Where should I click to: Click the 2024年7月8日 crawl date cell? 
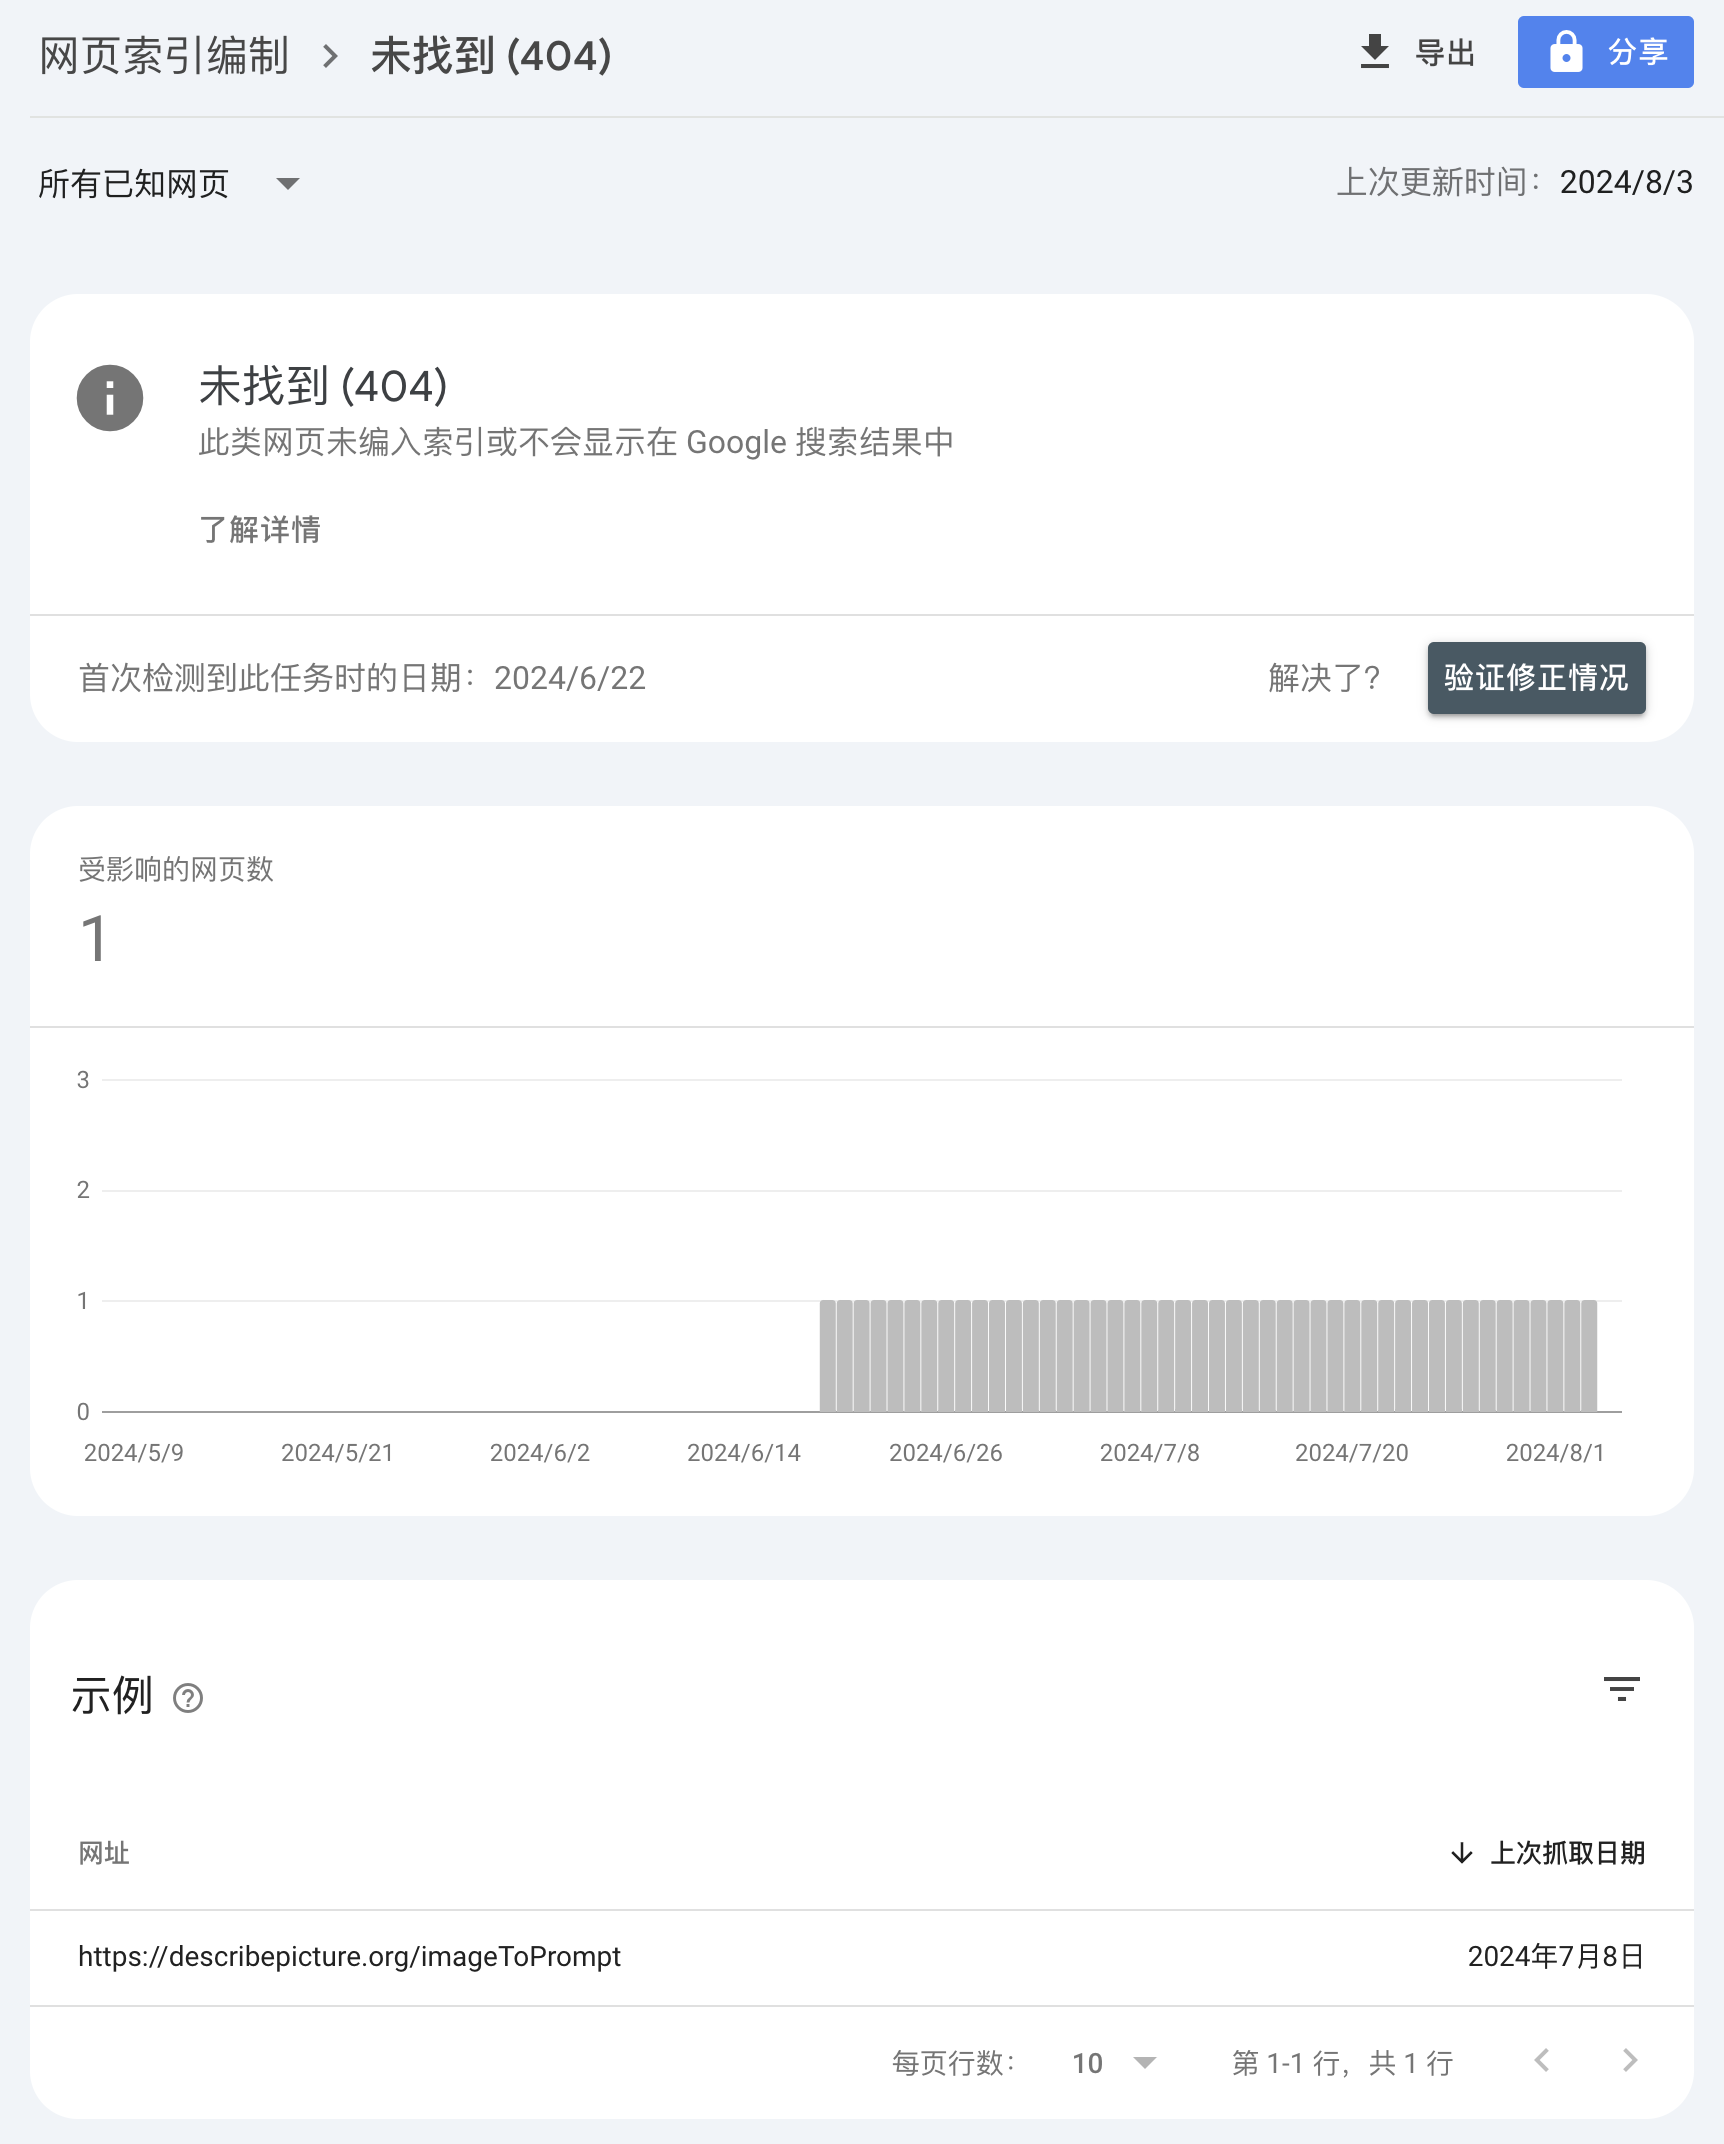pos(1556,1957)
